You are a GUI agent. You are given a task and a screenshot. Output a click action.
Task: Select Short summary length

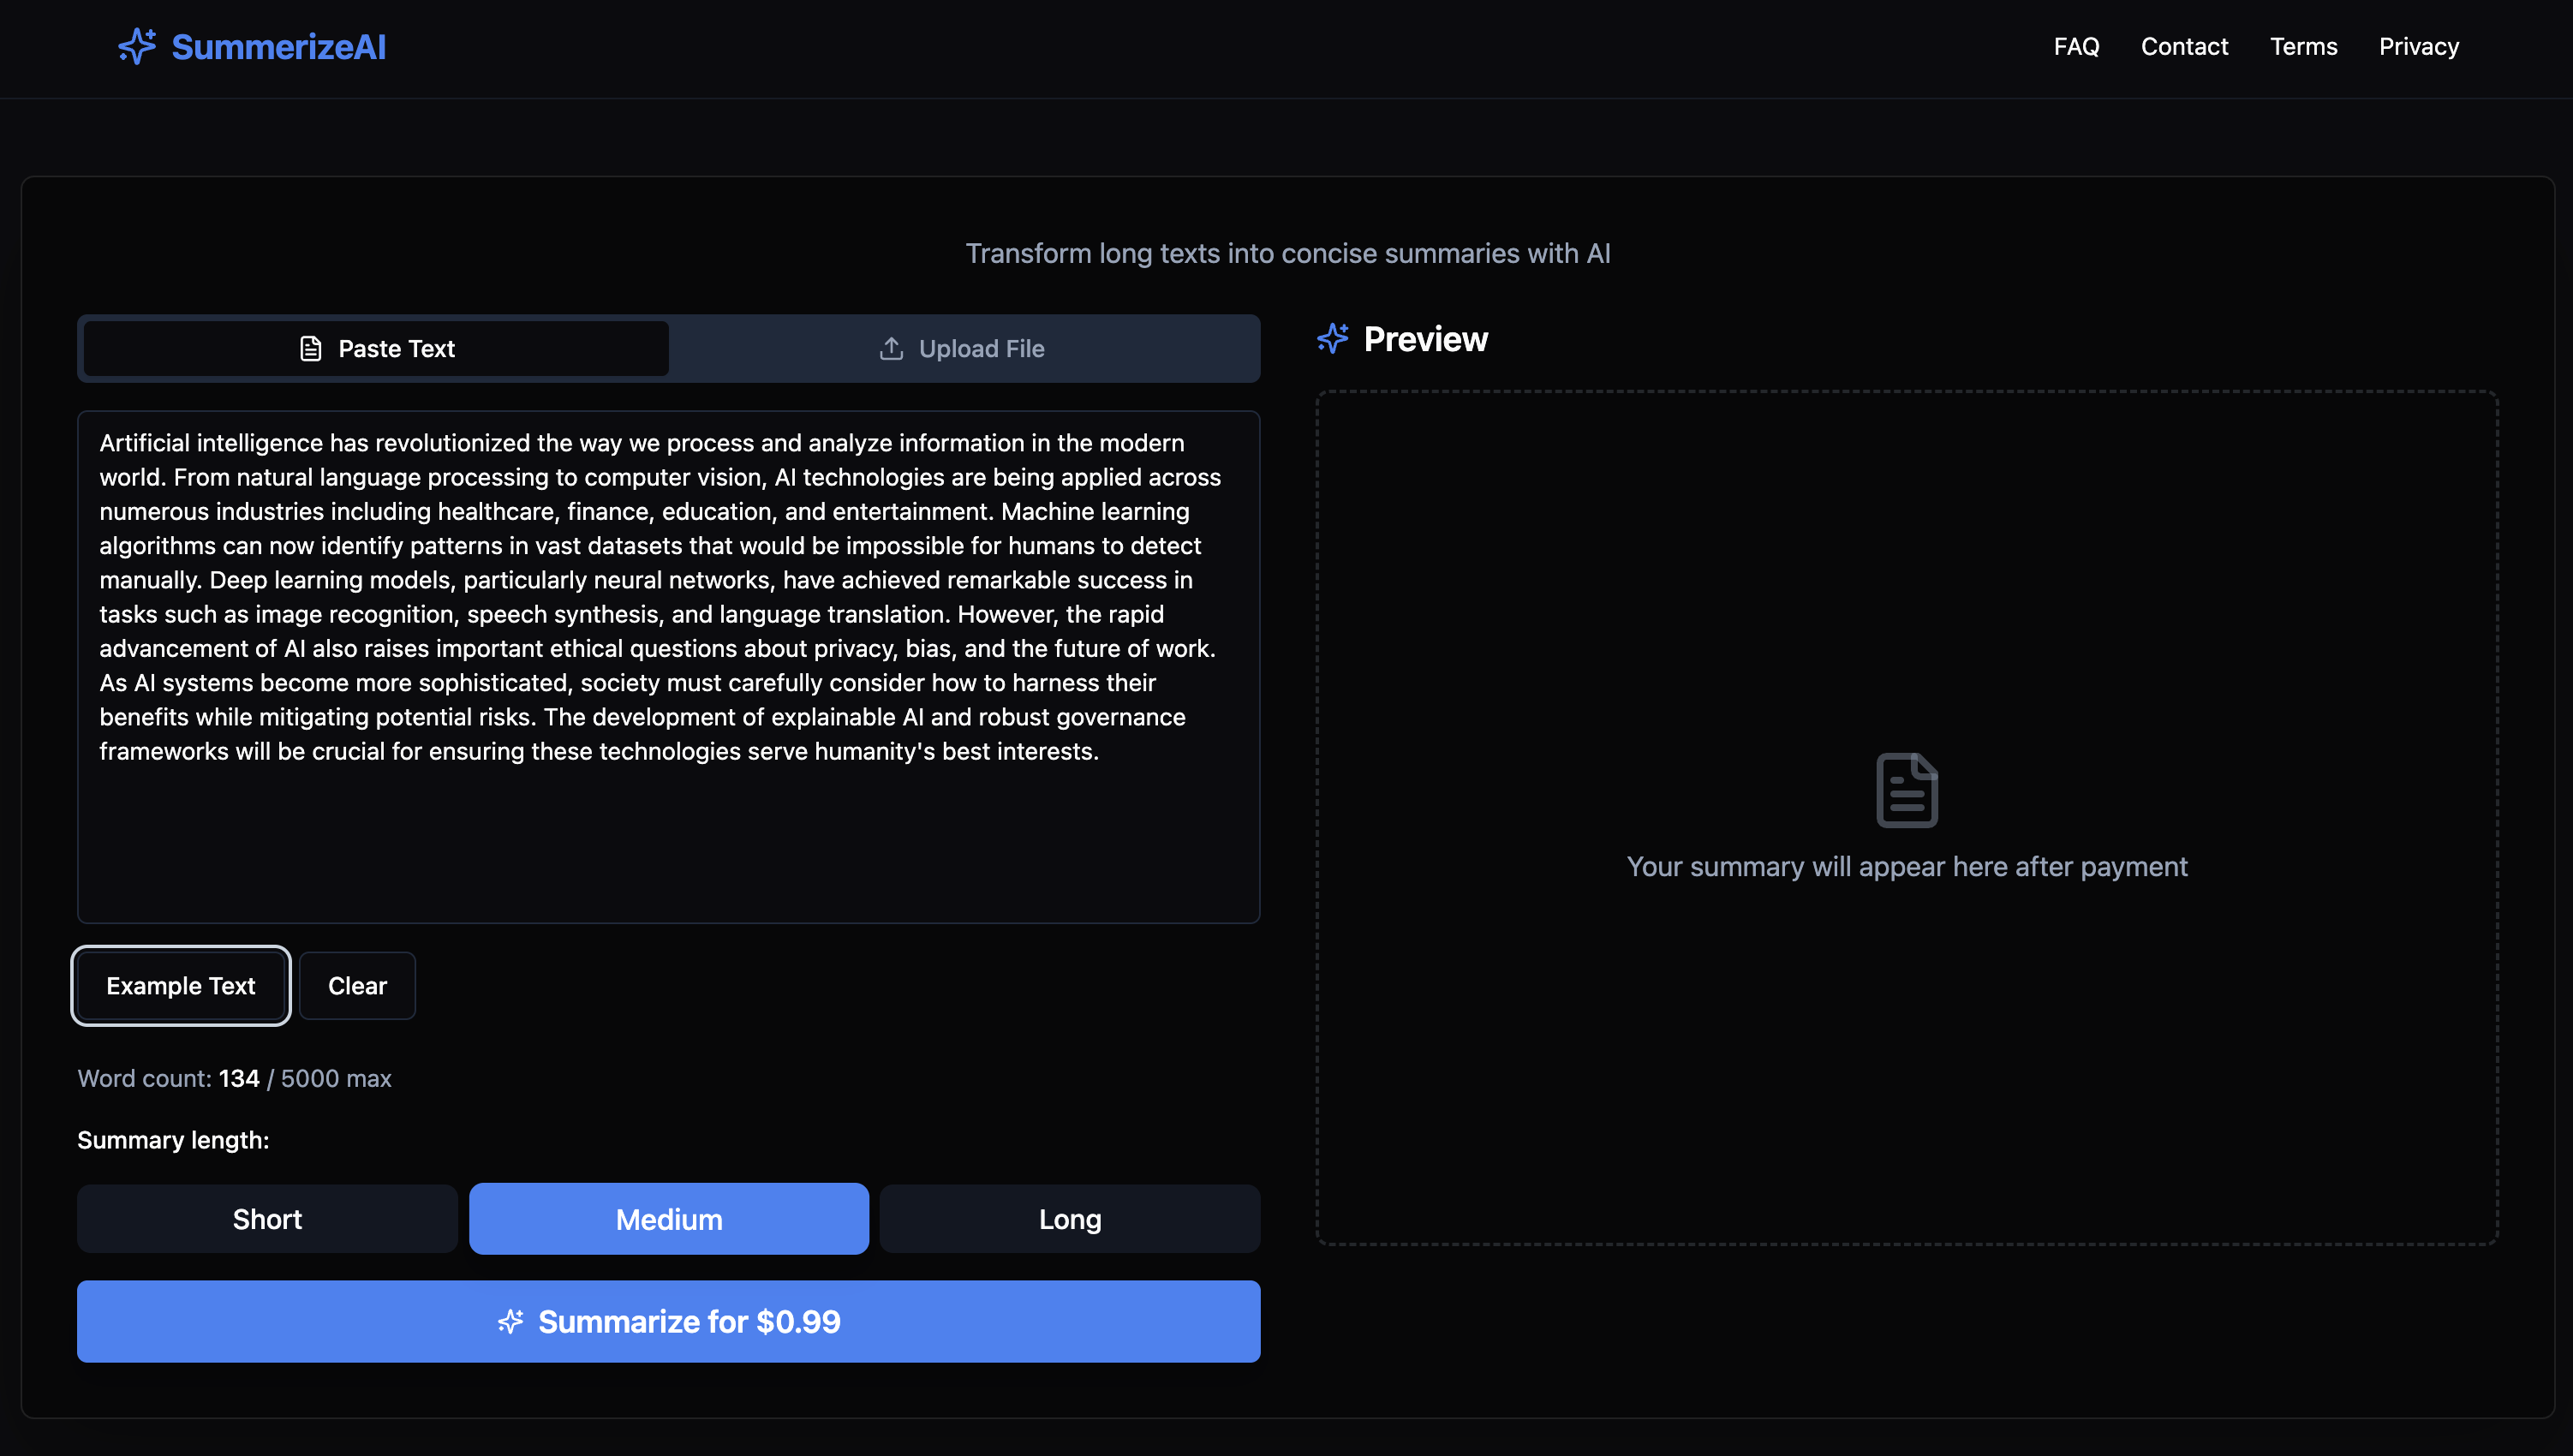tap(267, 1219)
